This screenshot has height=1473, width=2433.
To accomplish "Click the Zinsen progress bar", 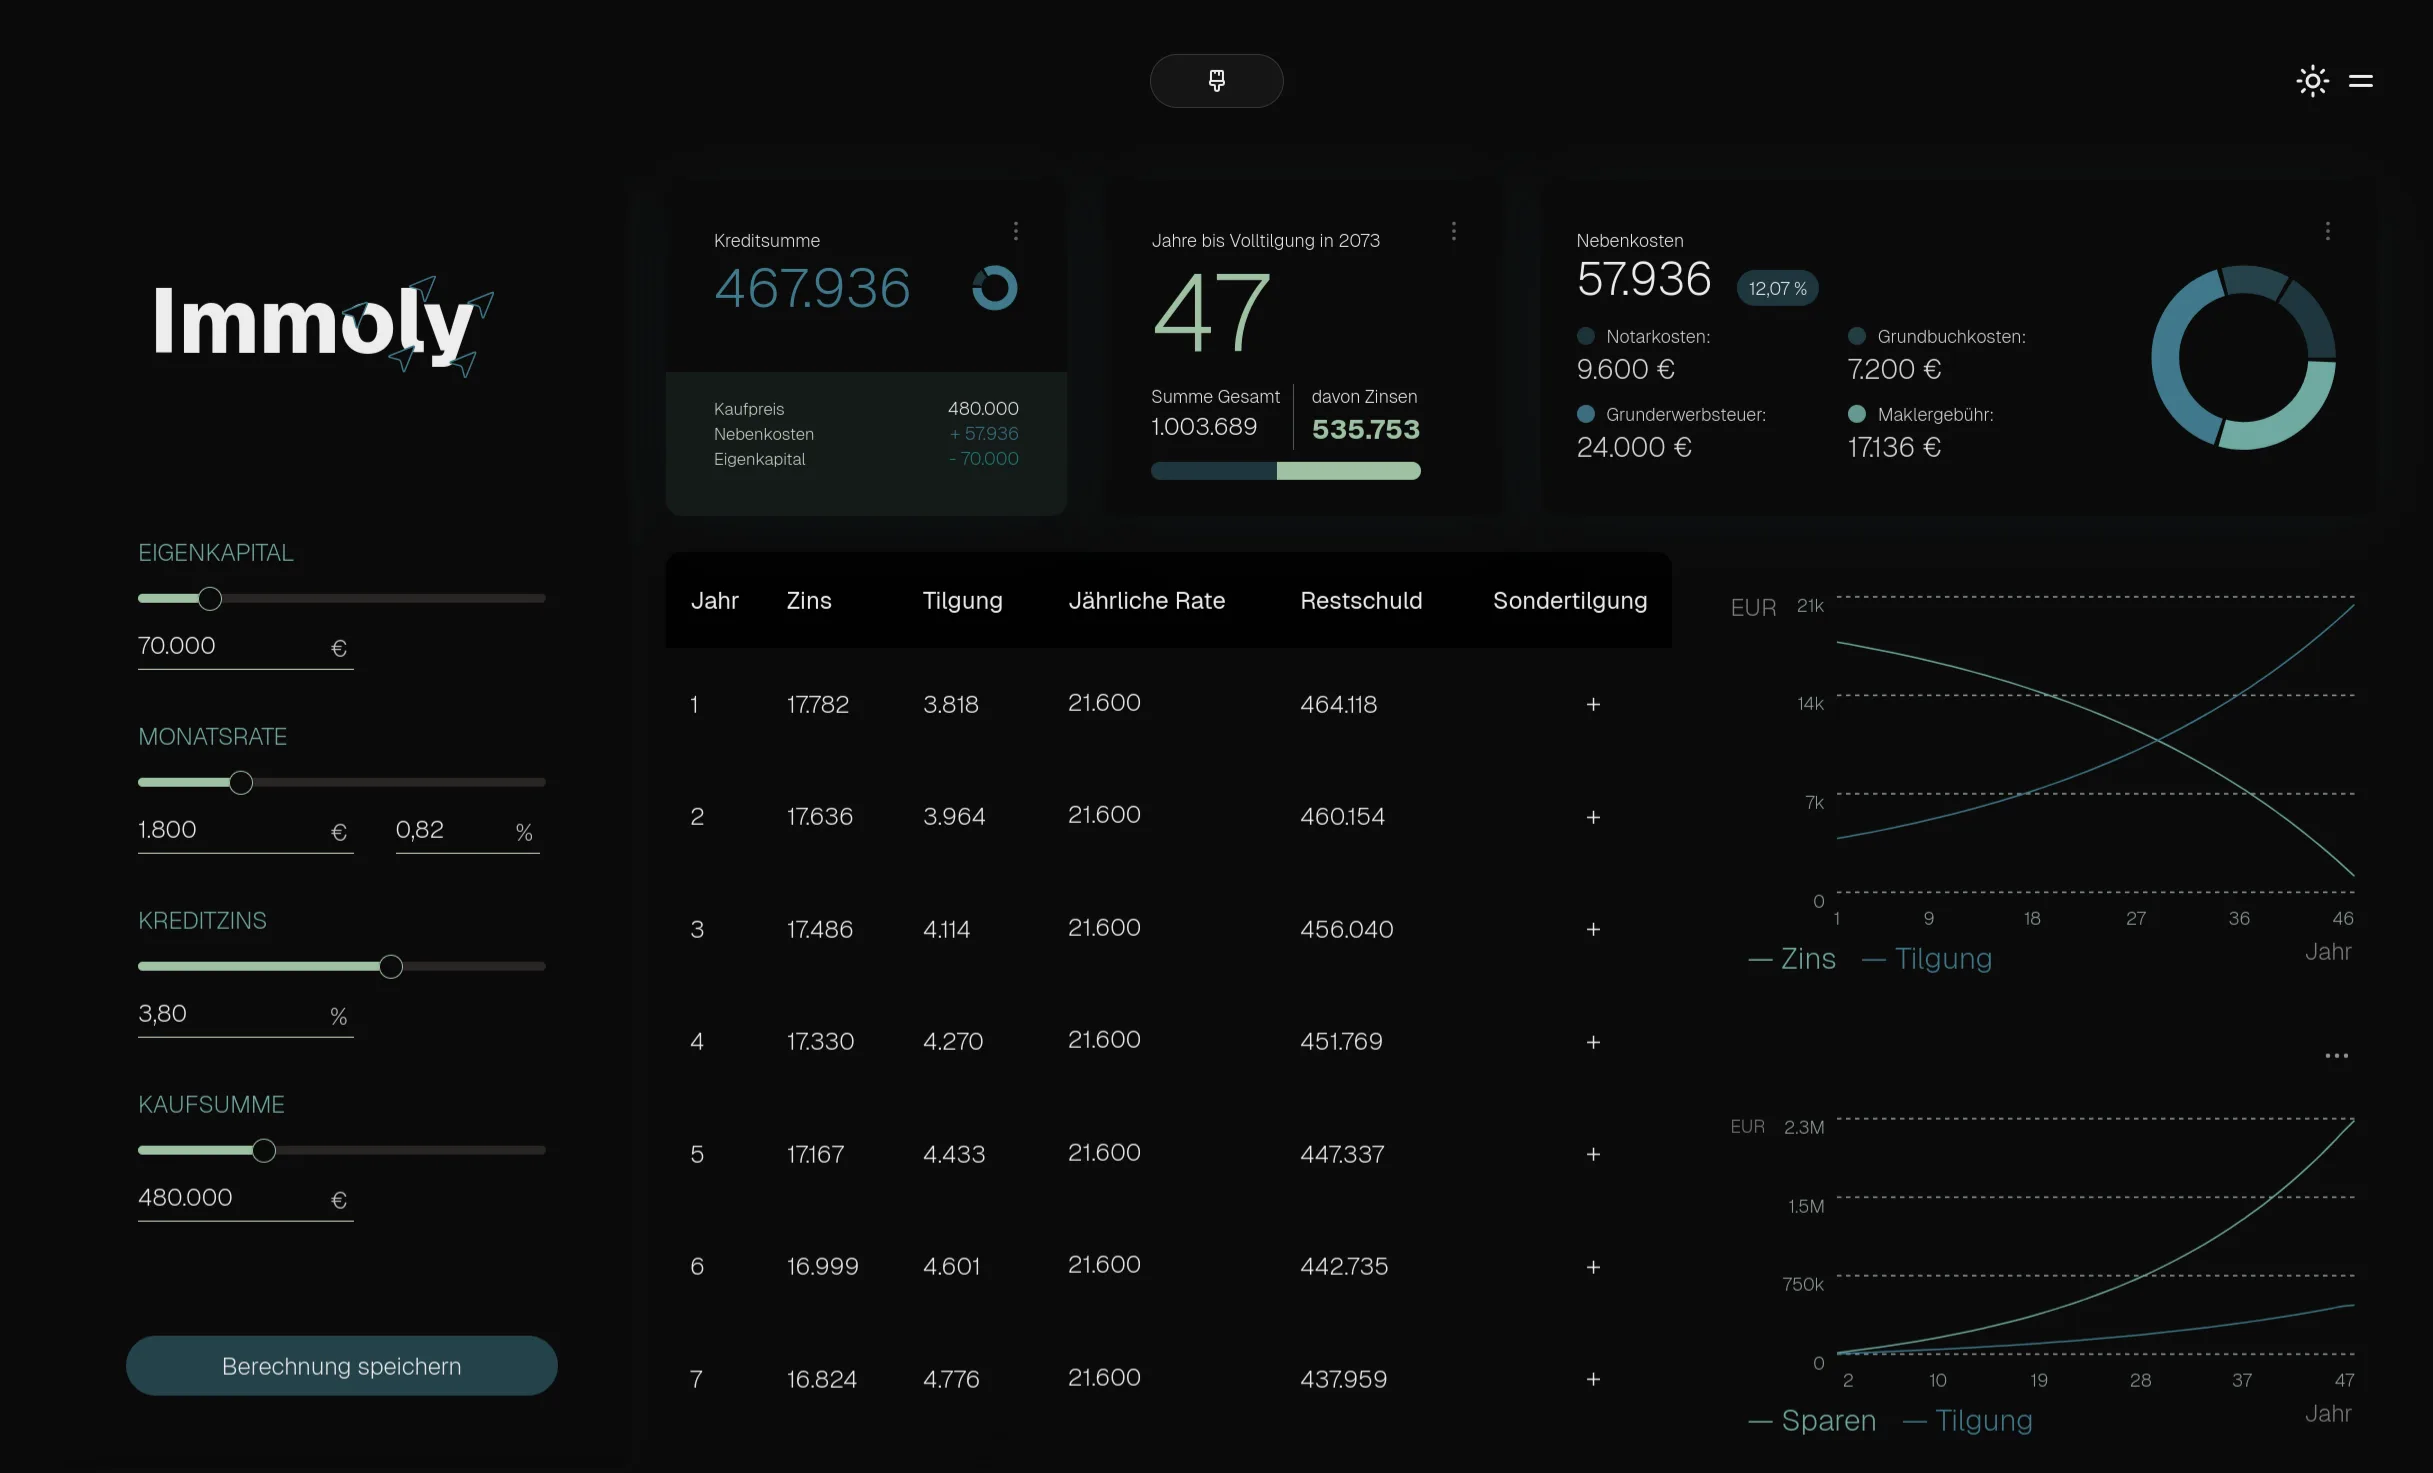I will (x=1285, y=471).
